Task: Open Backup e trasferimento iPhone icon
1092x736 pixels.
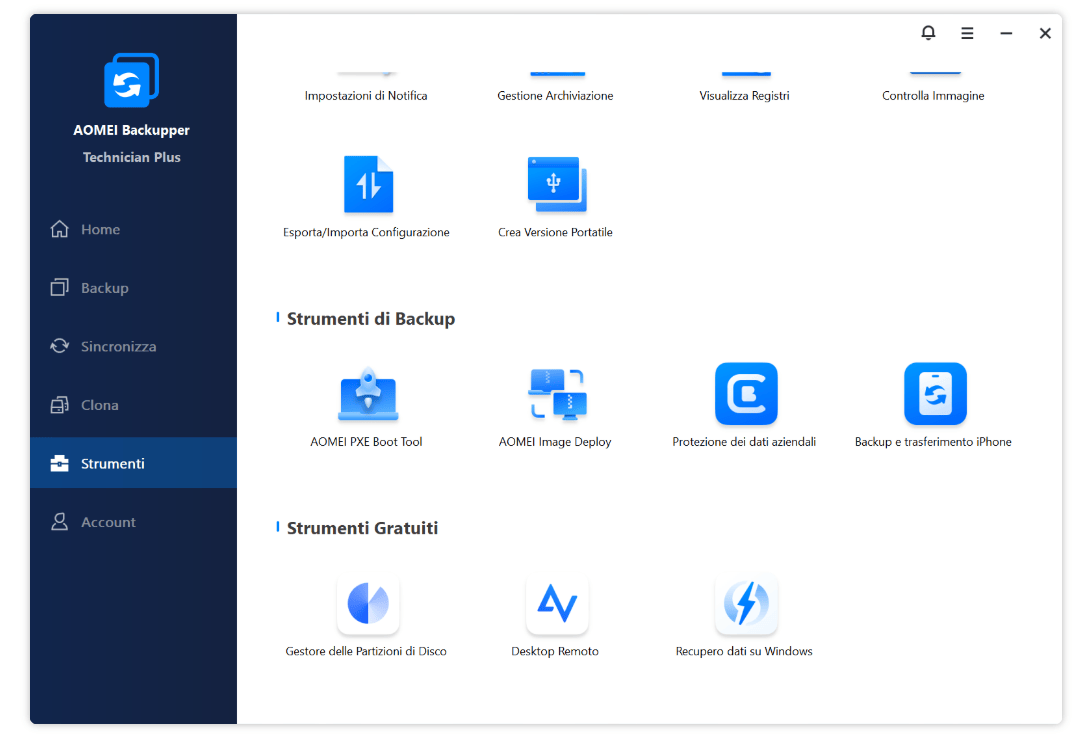Action: click(x=935, y=393)
